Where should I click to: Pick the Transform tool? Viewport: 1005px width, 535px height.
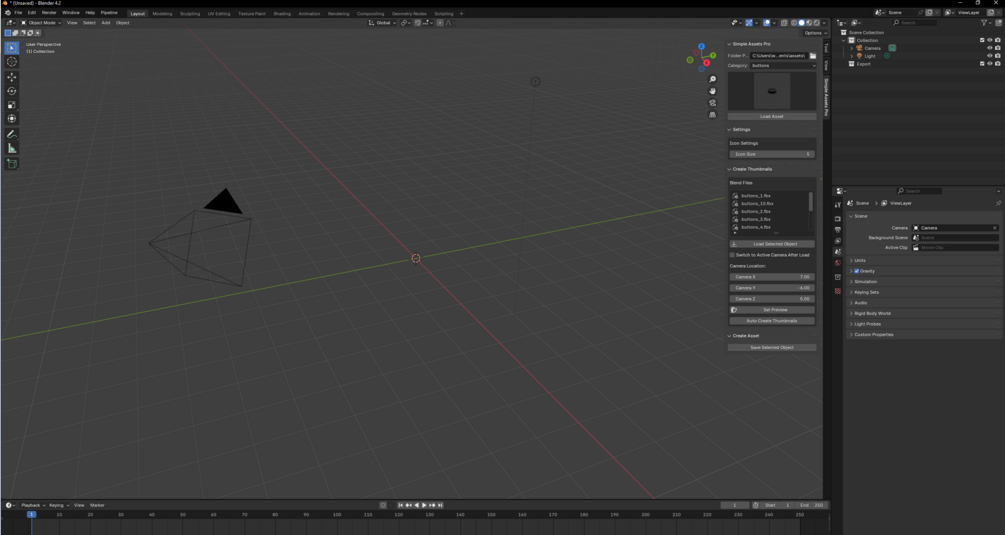click(x=12, y=119)
